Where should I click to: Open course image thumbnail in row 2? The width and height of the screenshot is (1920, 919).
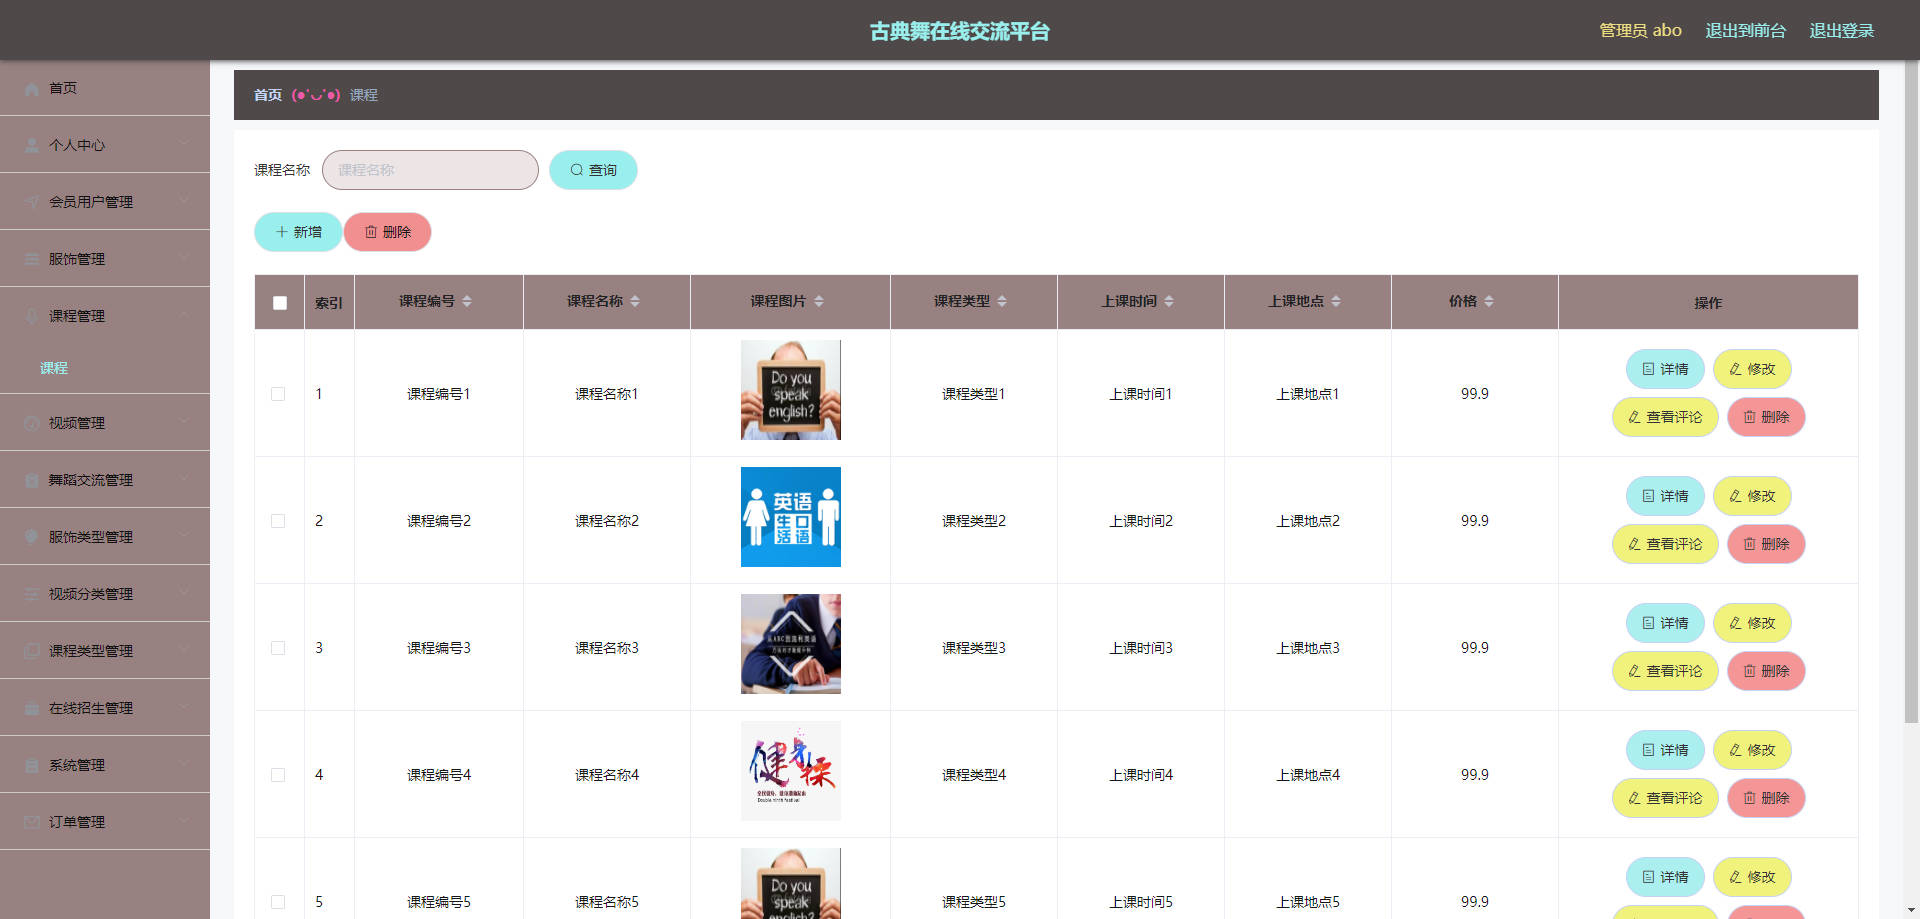[x=790, y=517]
